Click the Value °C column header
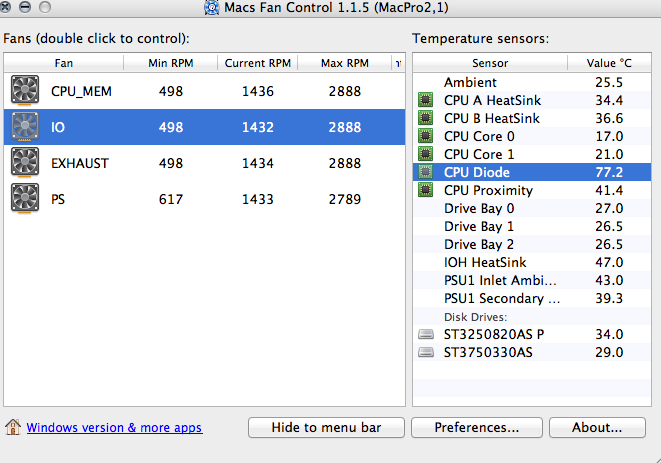Image resolution: width=661 pixels, height=463 pixels. point(609,63)
